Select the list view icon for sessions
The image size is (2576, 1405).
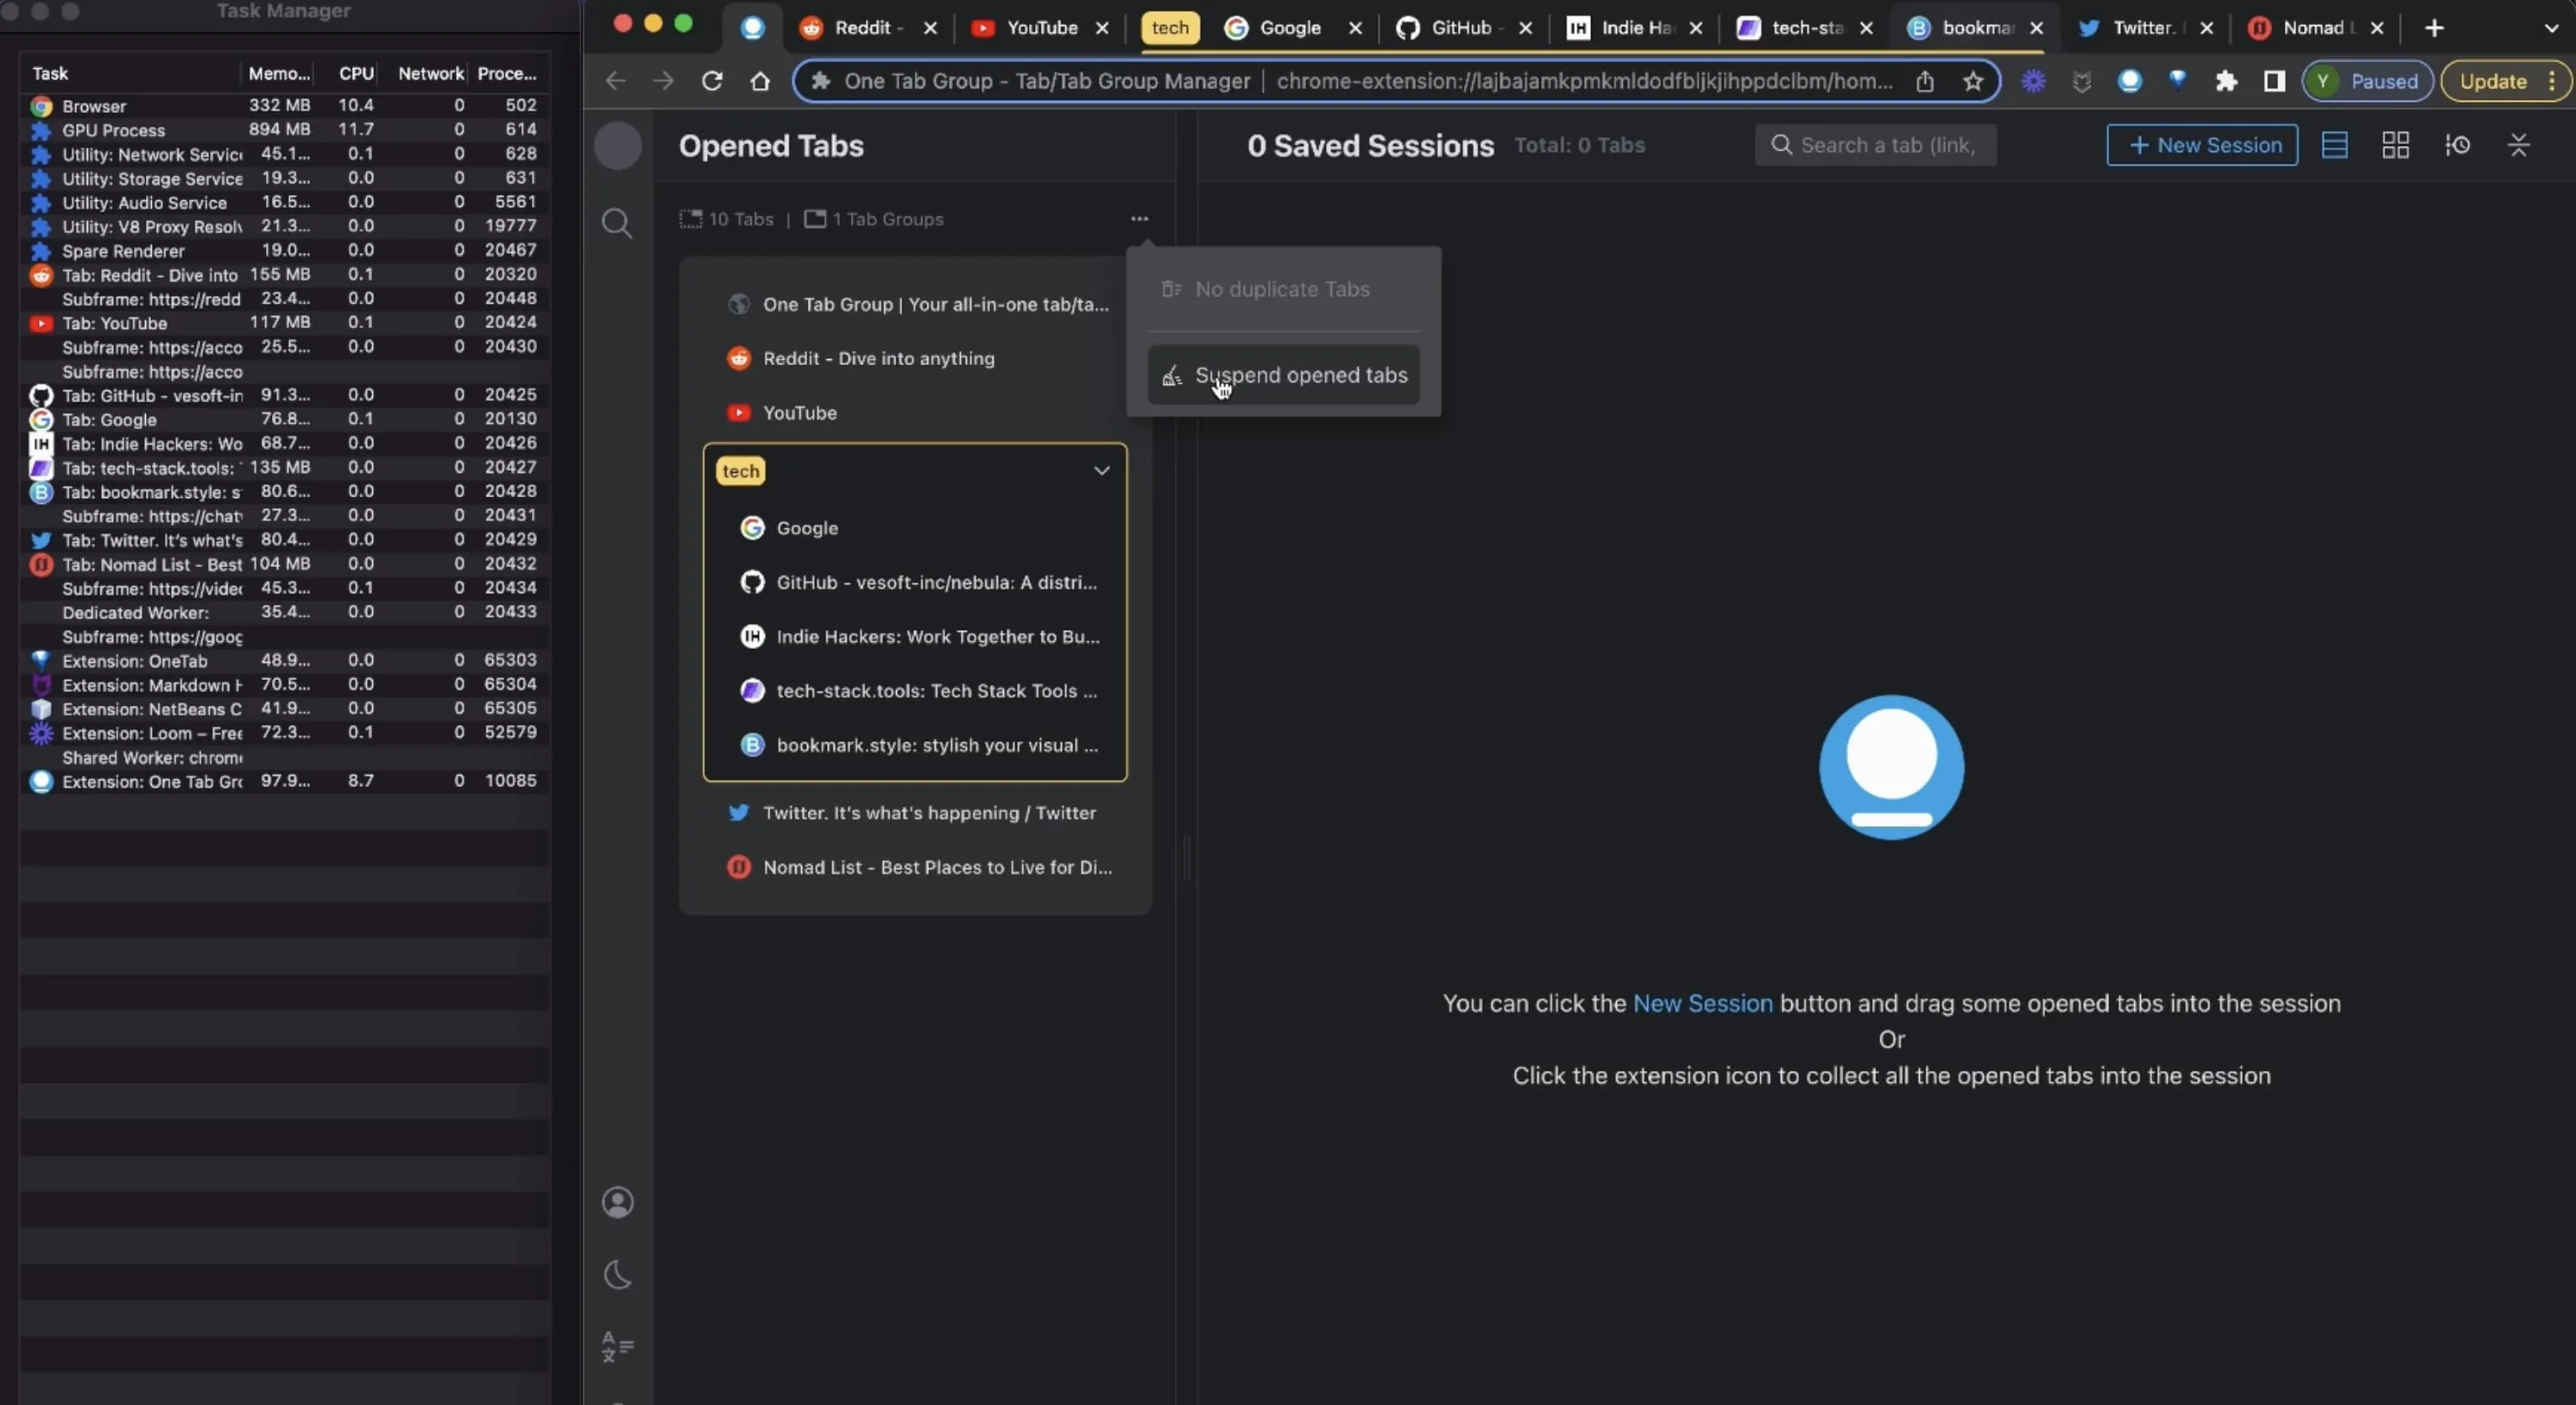(x=2335, y=144)
